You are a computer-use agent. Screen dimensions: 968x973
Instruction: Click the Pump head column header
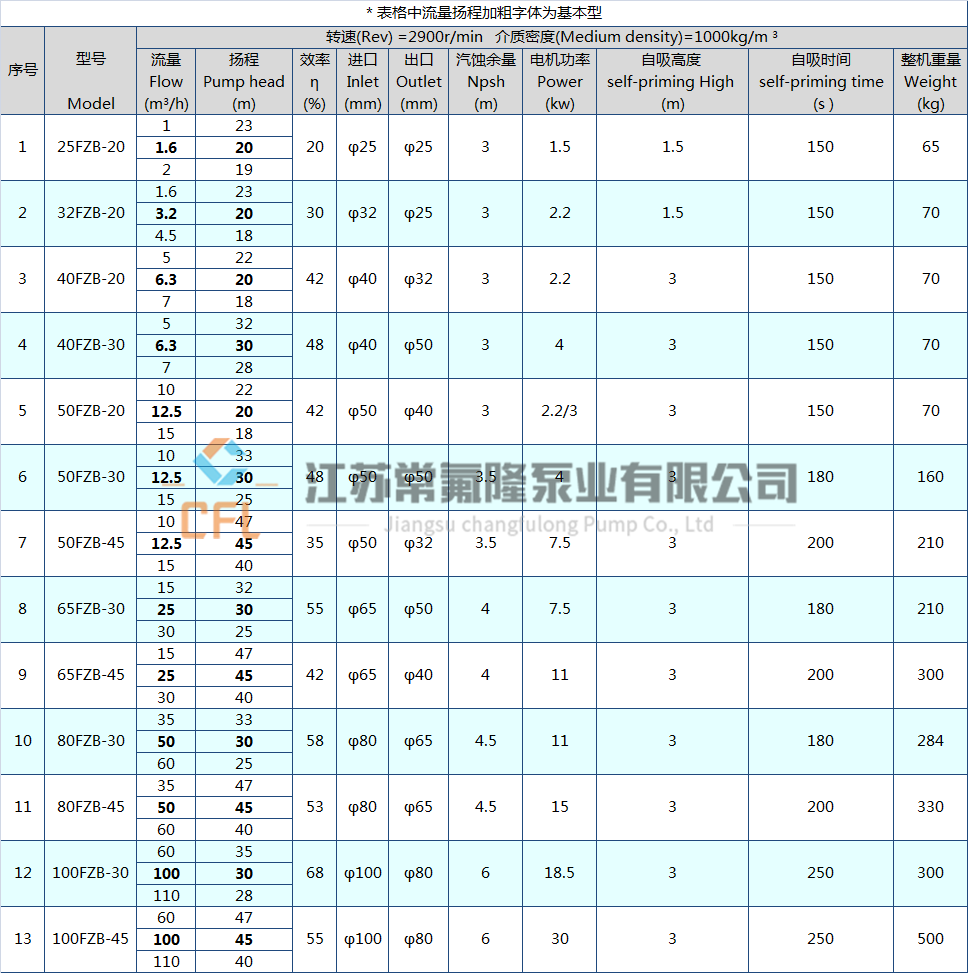[x=244, y=81]
